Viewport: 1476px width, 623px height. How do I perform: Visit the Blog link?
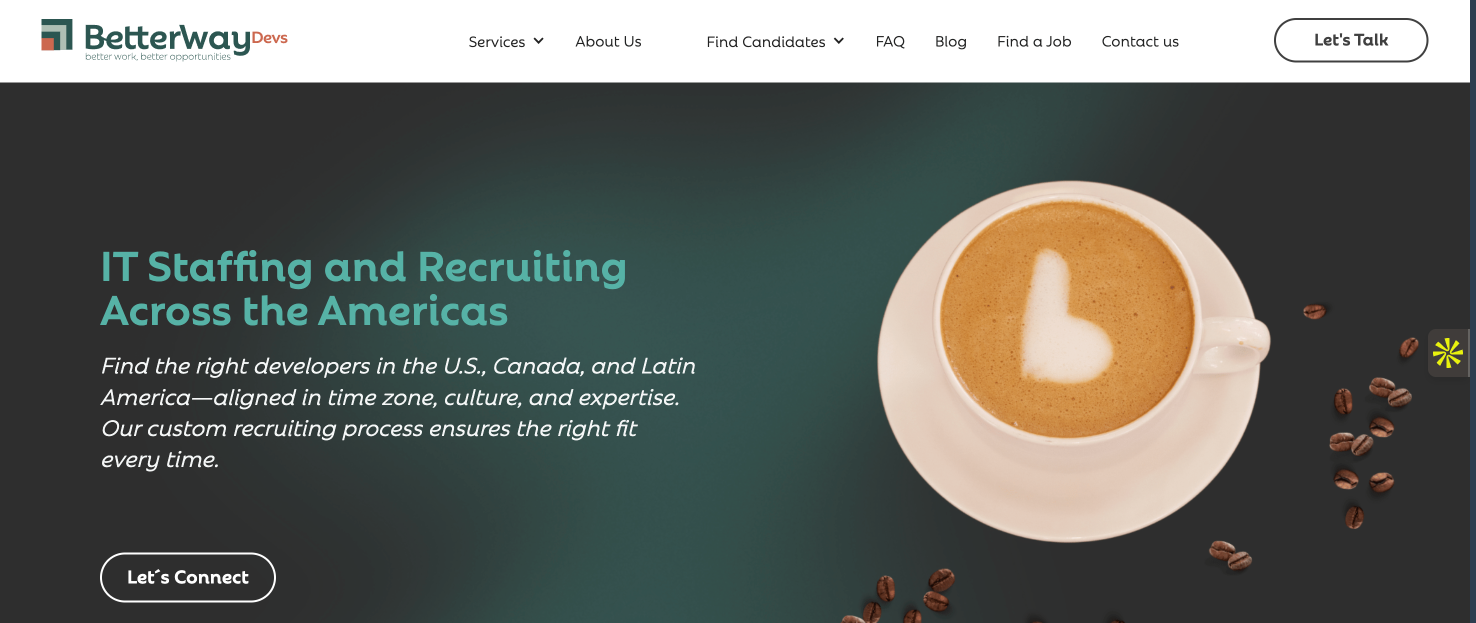[951, 42]
